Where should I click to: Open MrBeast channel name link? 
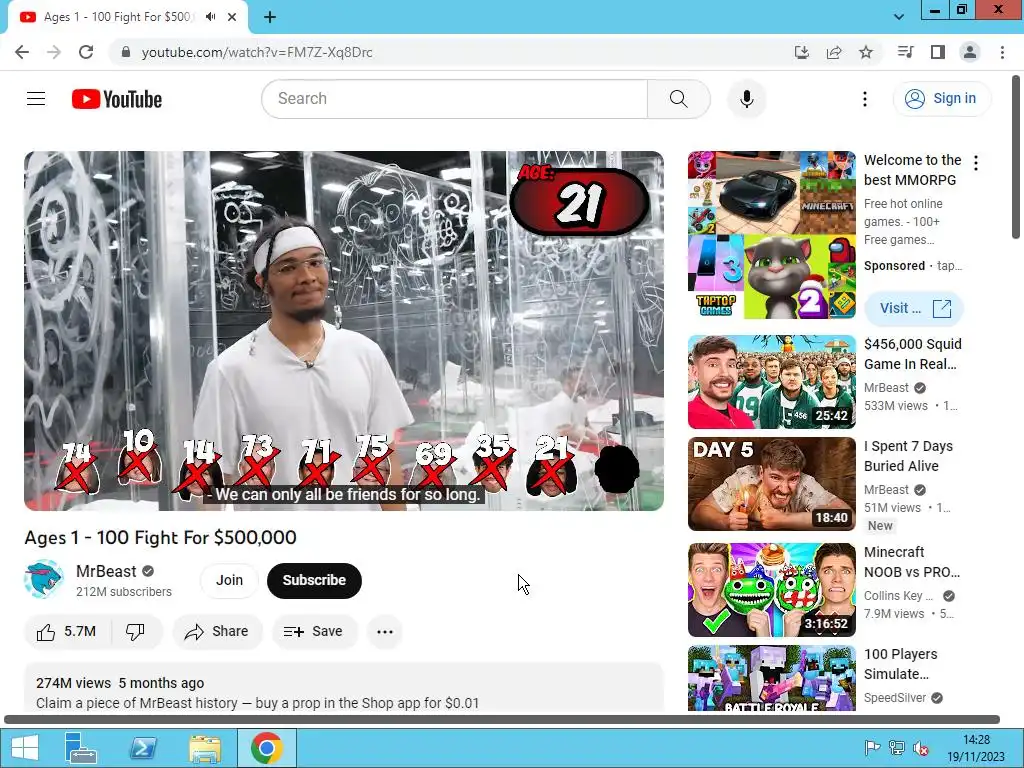[x=106, y=571]
